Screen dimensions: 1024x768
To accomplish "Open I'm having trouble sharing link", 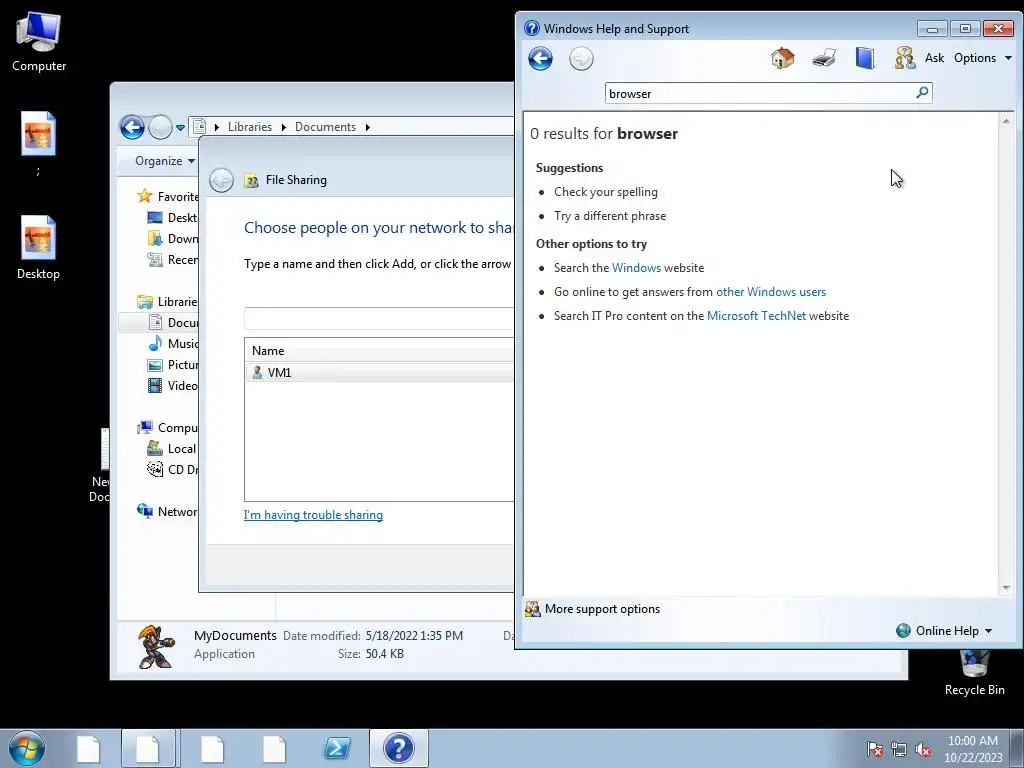I will pyautogui.click(x=313, y=515).
